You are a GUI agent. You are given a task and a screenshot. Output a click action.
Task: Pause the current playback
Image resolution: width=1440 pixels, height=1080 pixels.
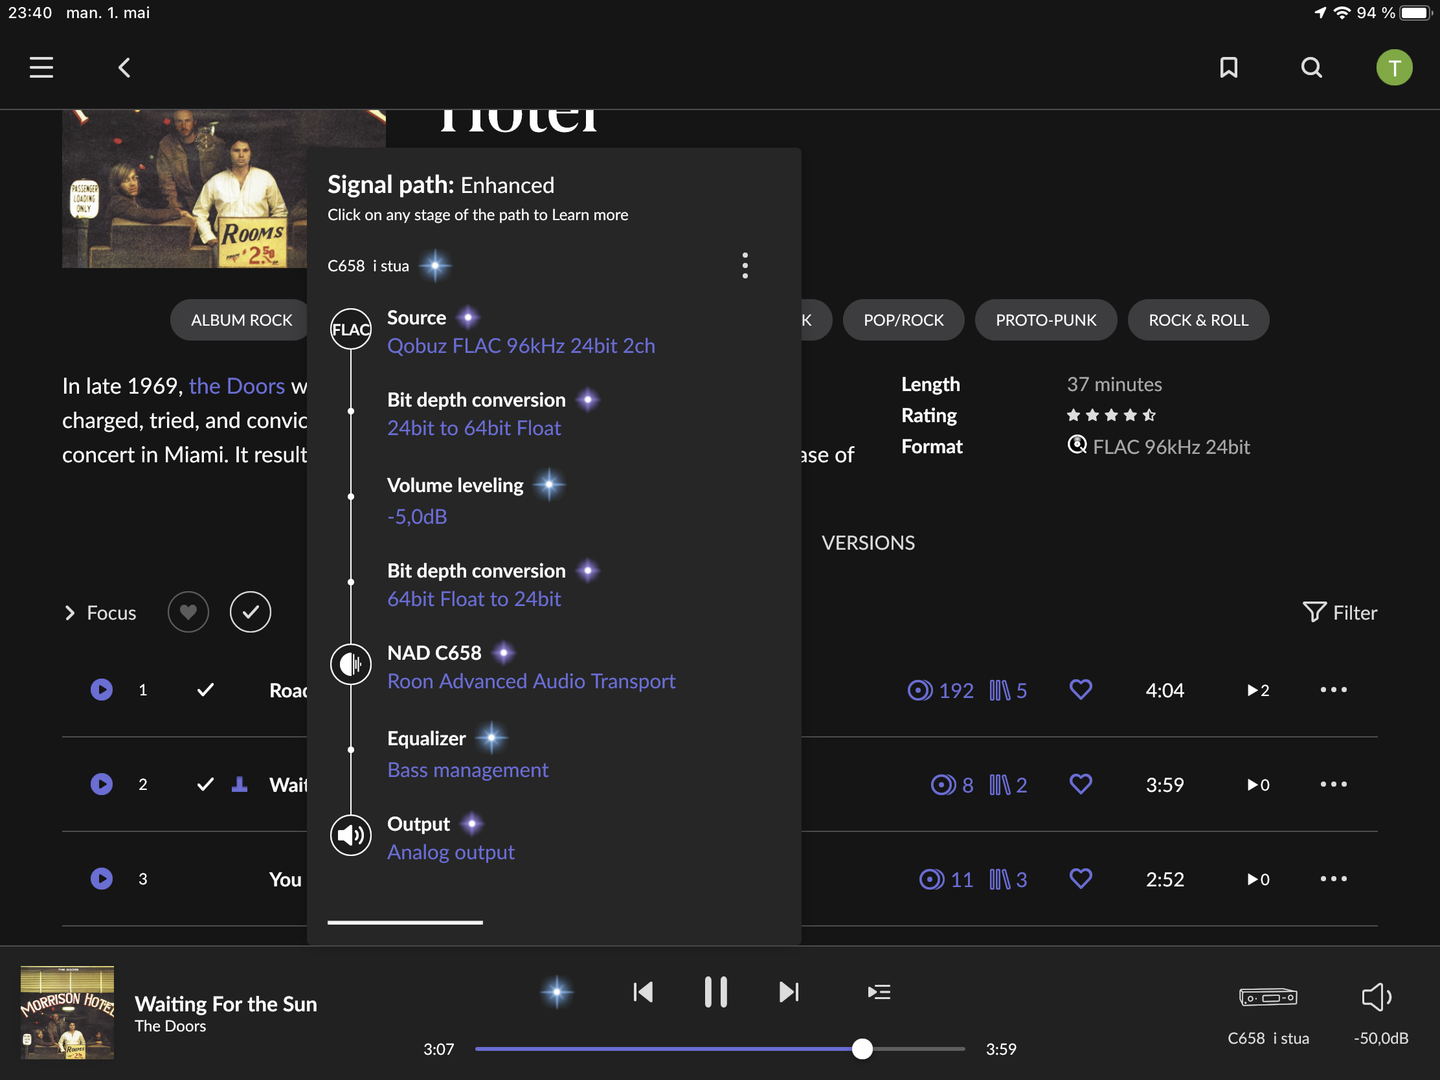[716, 992]
